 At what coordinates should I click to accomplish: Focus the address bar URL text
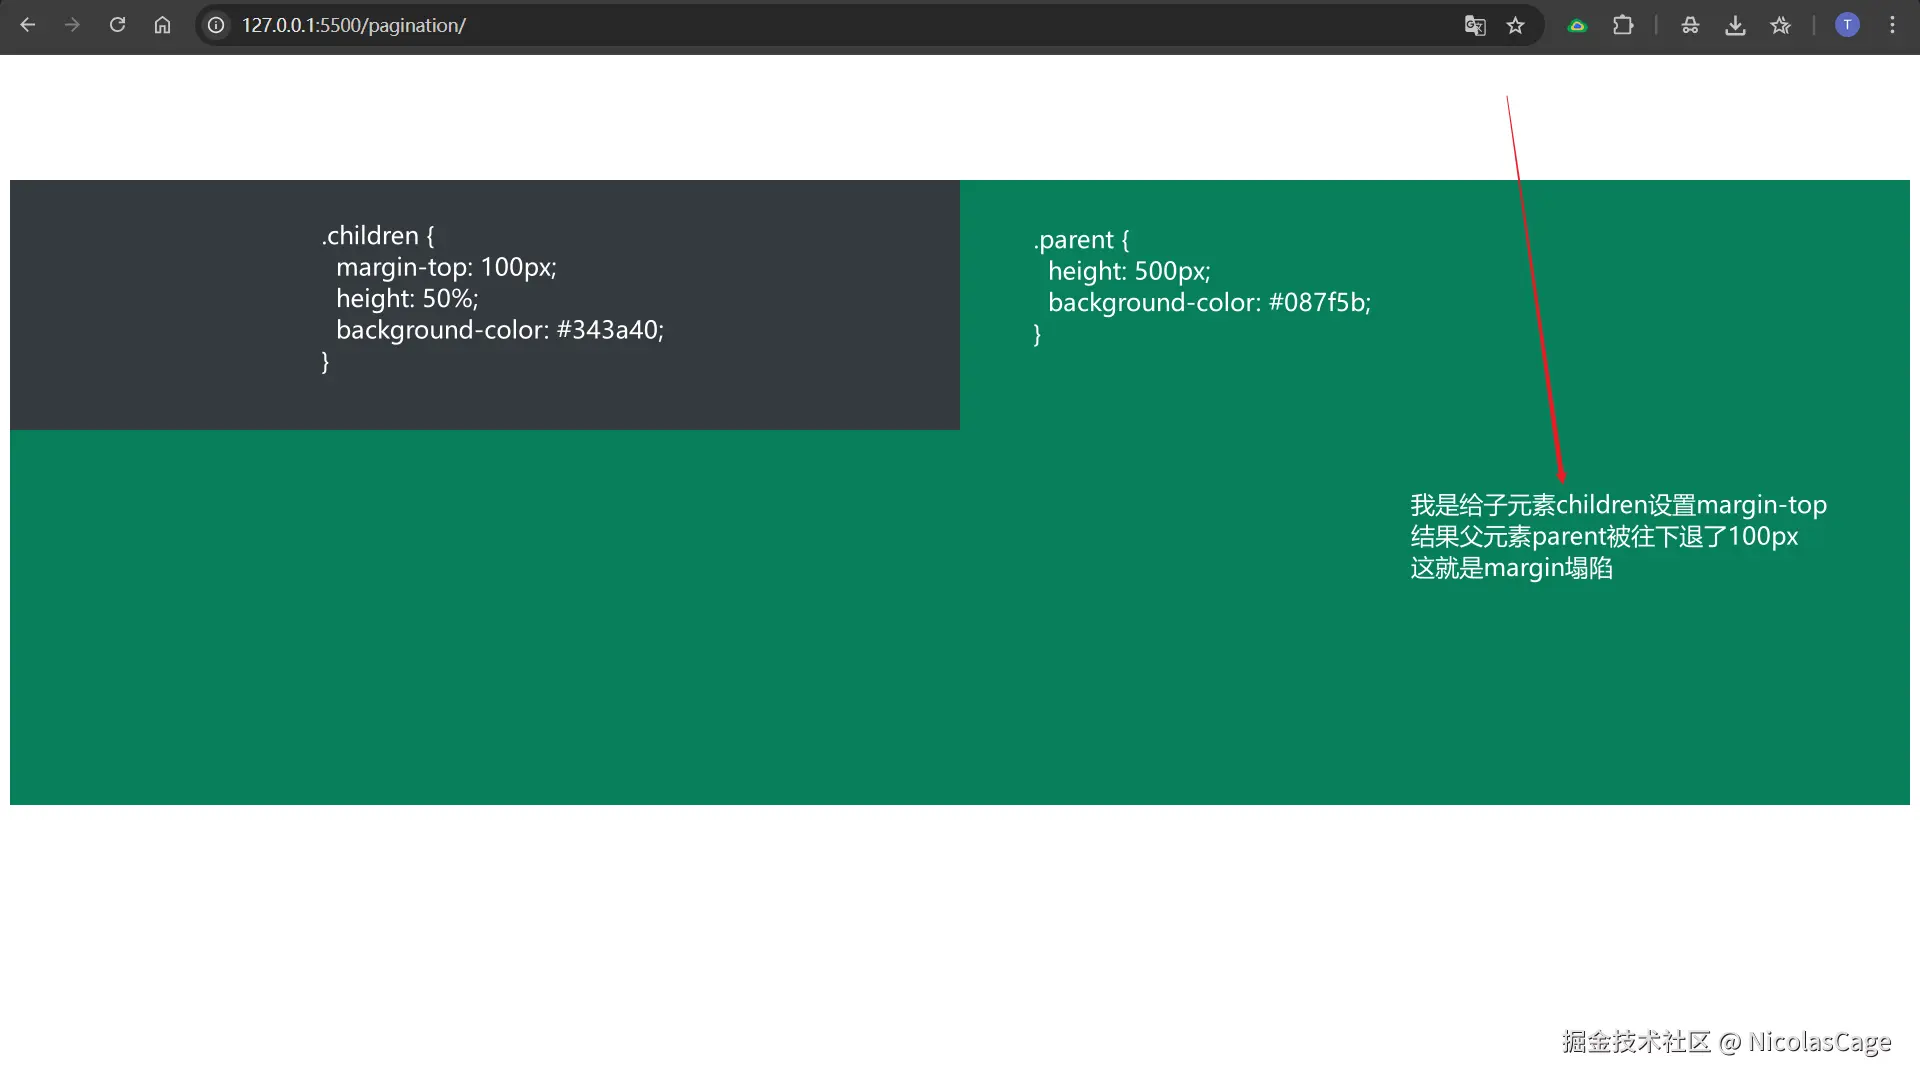click(x=353, y=25)
